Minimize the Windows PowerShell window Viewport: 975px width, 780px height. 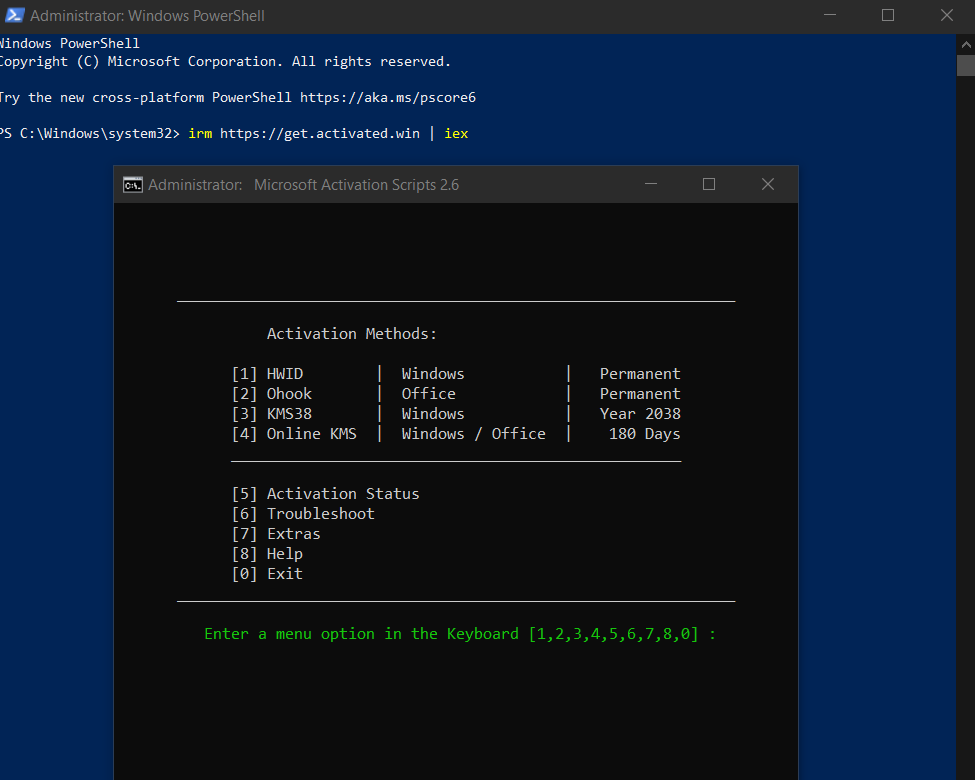pos(829,16)
